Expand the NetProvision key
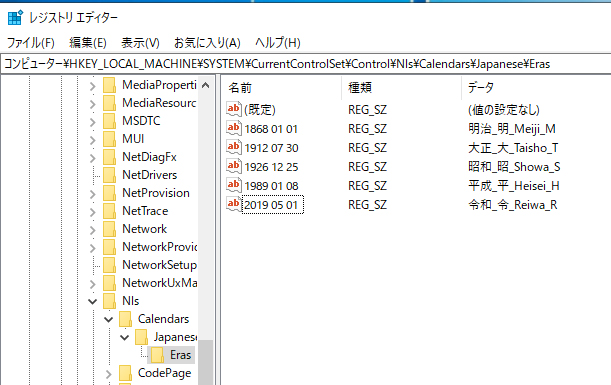The image size is (611, 385). tap(92, 194)
